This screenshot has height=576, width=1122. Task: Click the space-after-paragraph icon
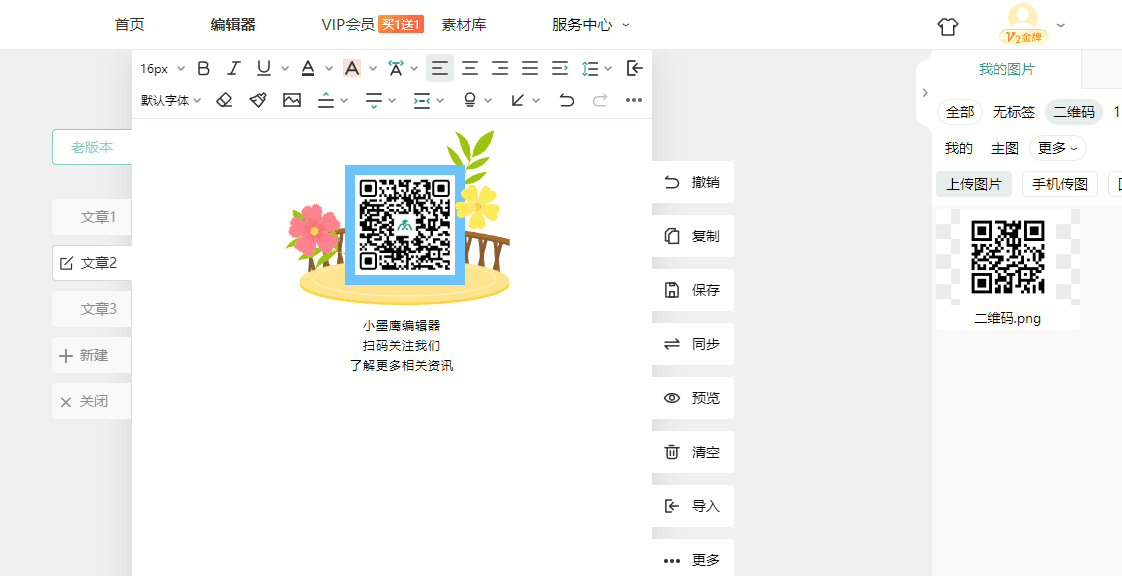374,100
